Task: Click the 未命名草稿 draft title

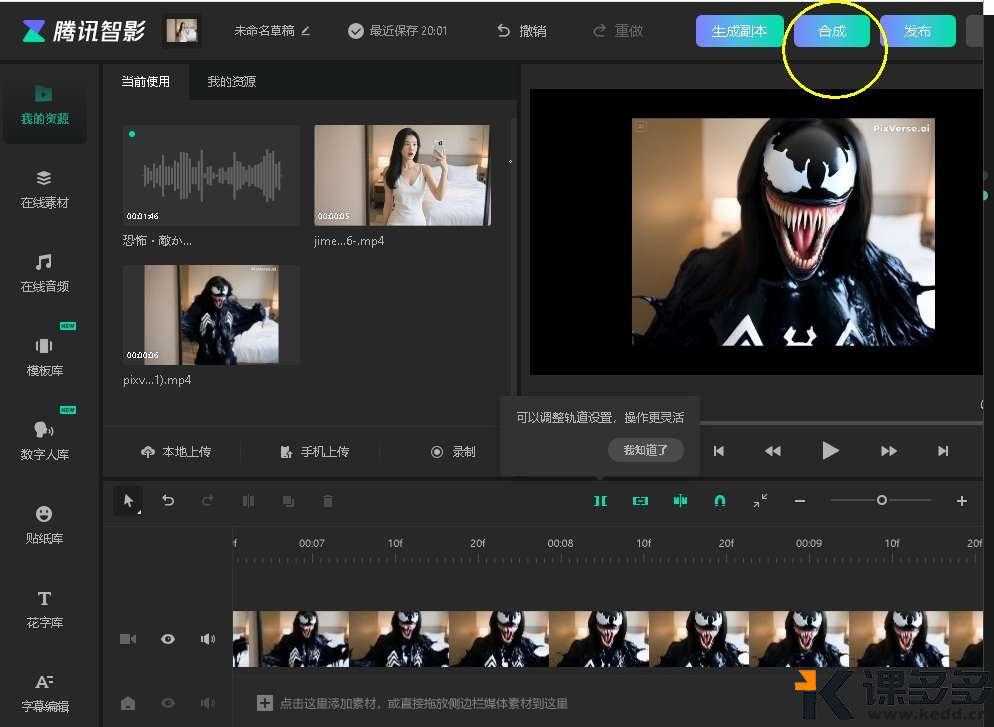Action: [264, 30]
